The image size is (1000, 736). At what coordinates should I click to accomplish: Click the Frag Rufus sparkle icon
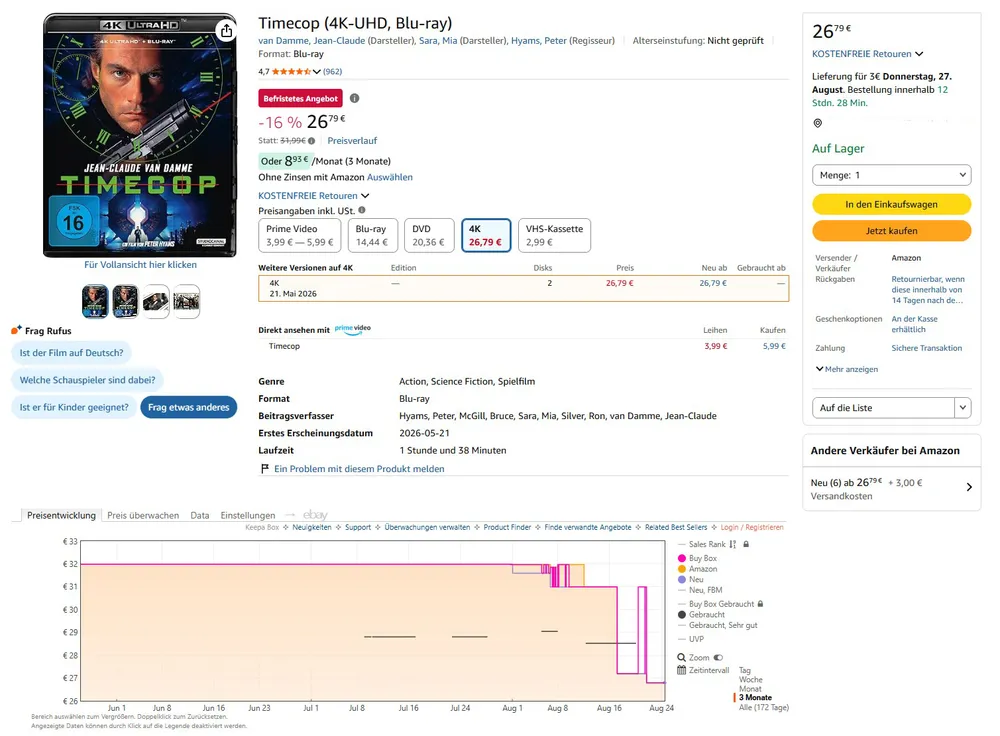(16, 330)
